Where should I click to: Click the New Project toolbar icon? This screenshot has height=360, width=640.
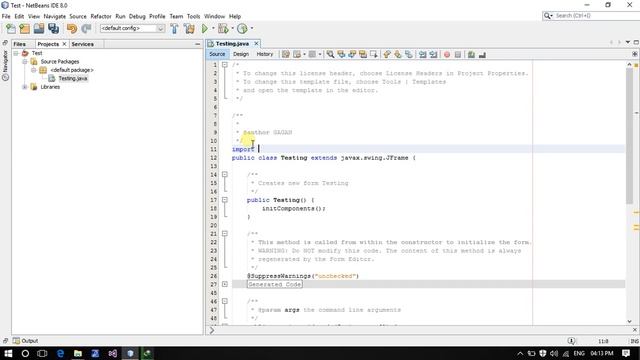(x=24, y=28)
